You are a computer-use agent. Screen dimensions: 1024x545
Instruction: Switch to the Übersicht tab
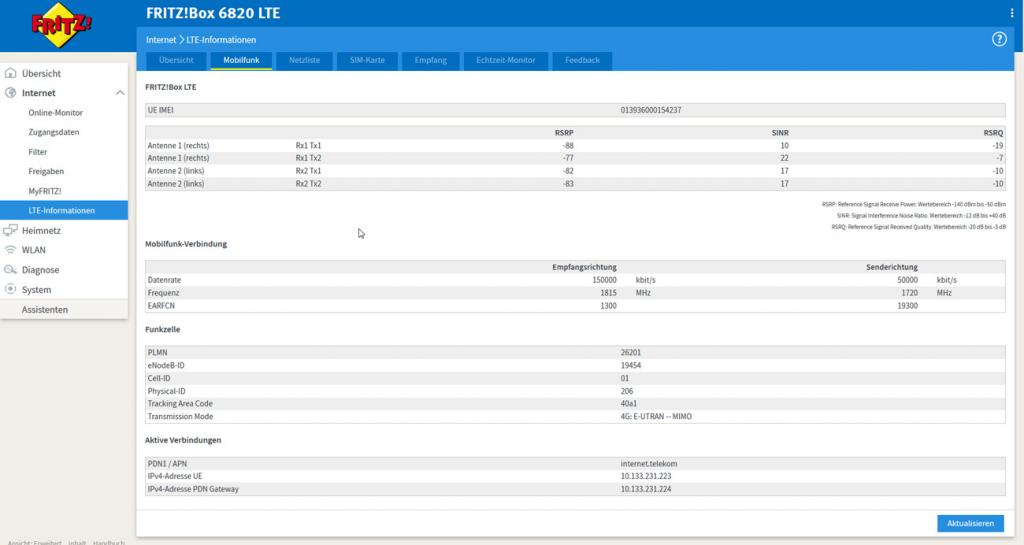tap(176, 60)
